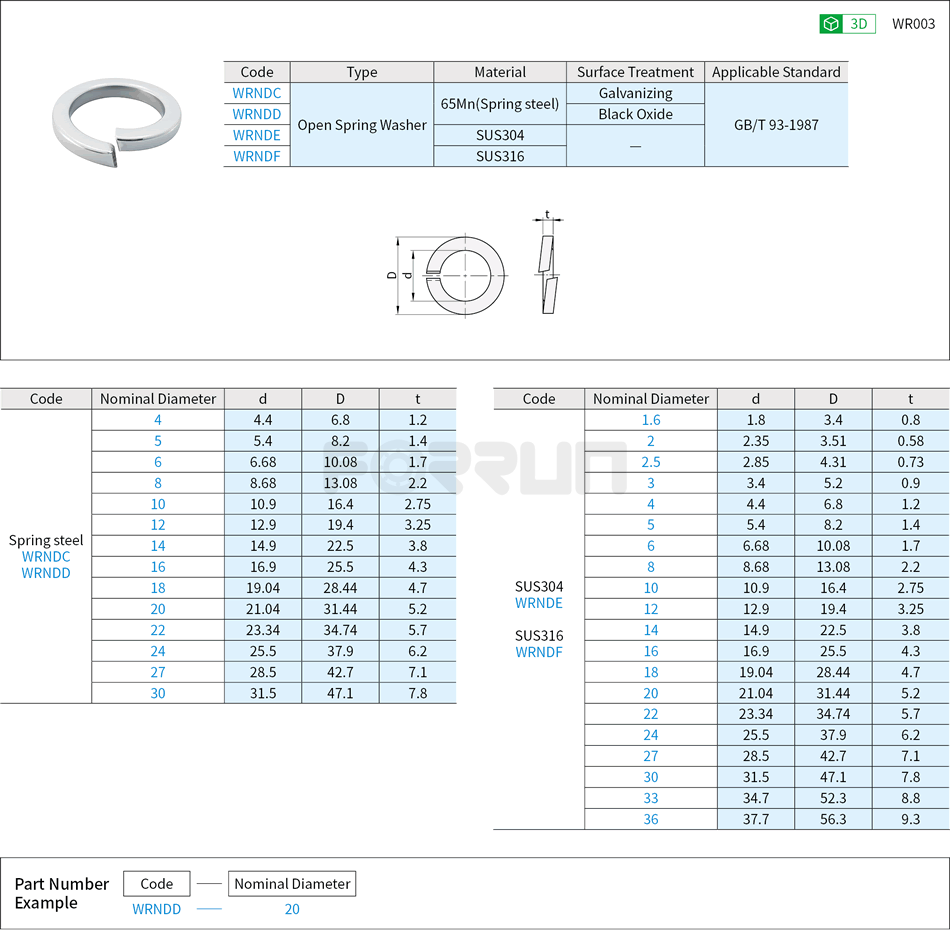
Task: Select code WRNDC in the specification table
Action: coord(256,93)
